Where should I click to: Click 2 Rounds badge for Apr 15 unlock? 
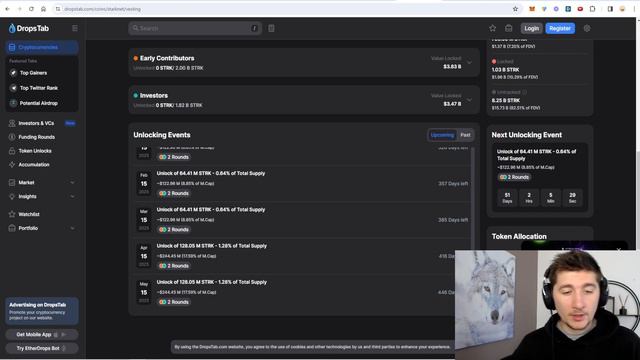pos(174,266)
